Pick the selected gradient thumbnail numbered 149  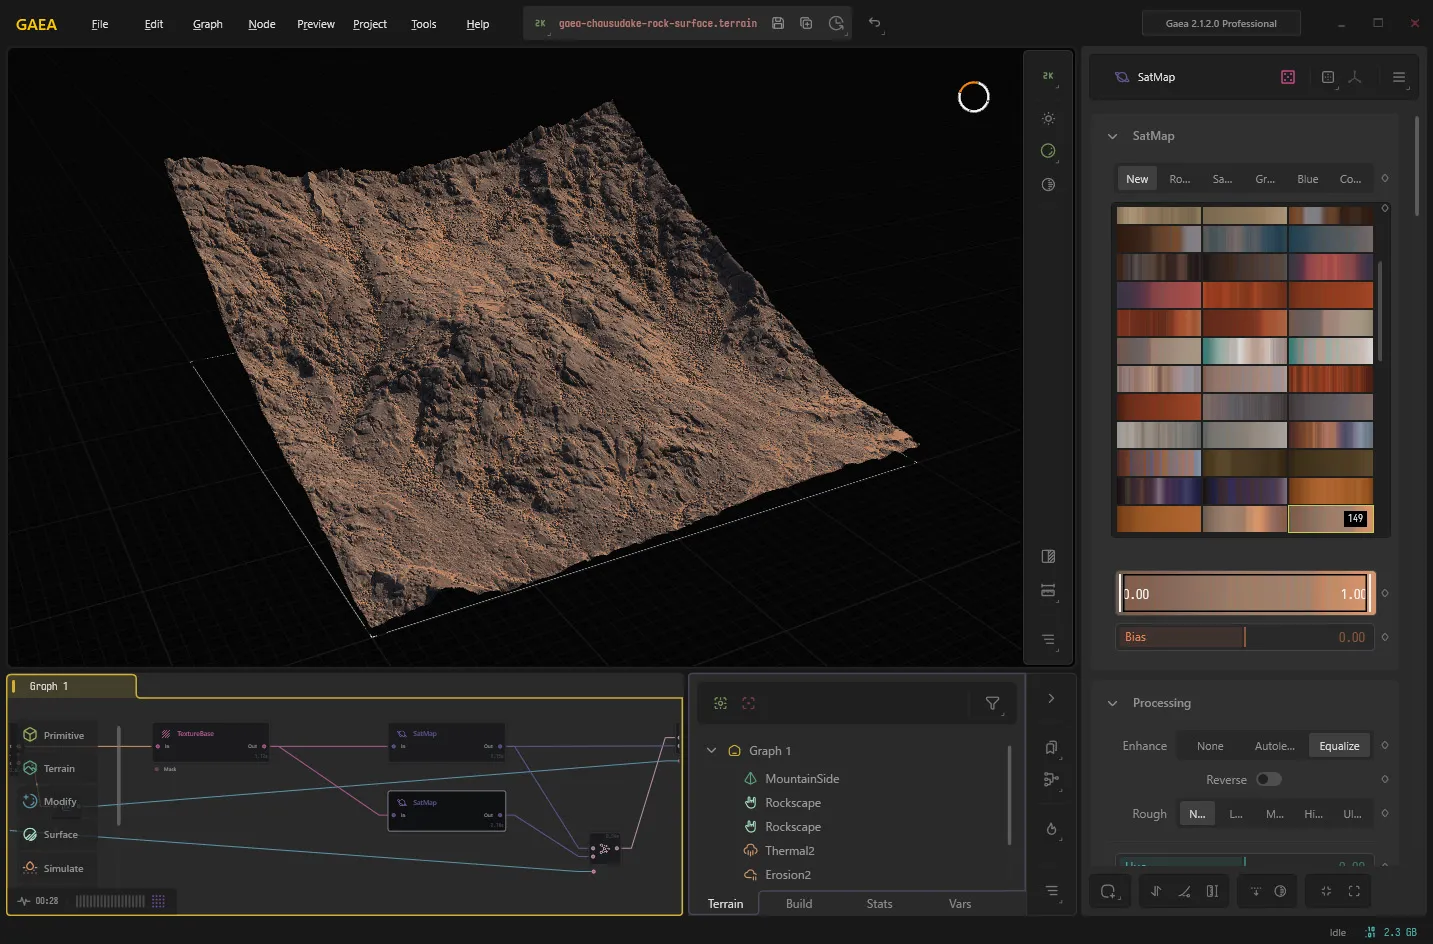(1330, 518)
